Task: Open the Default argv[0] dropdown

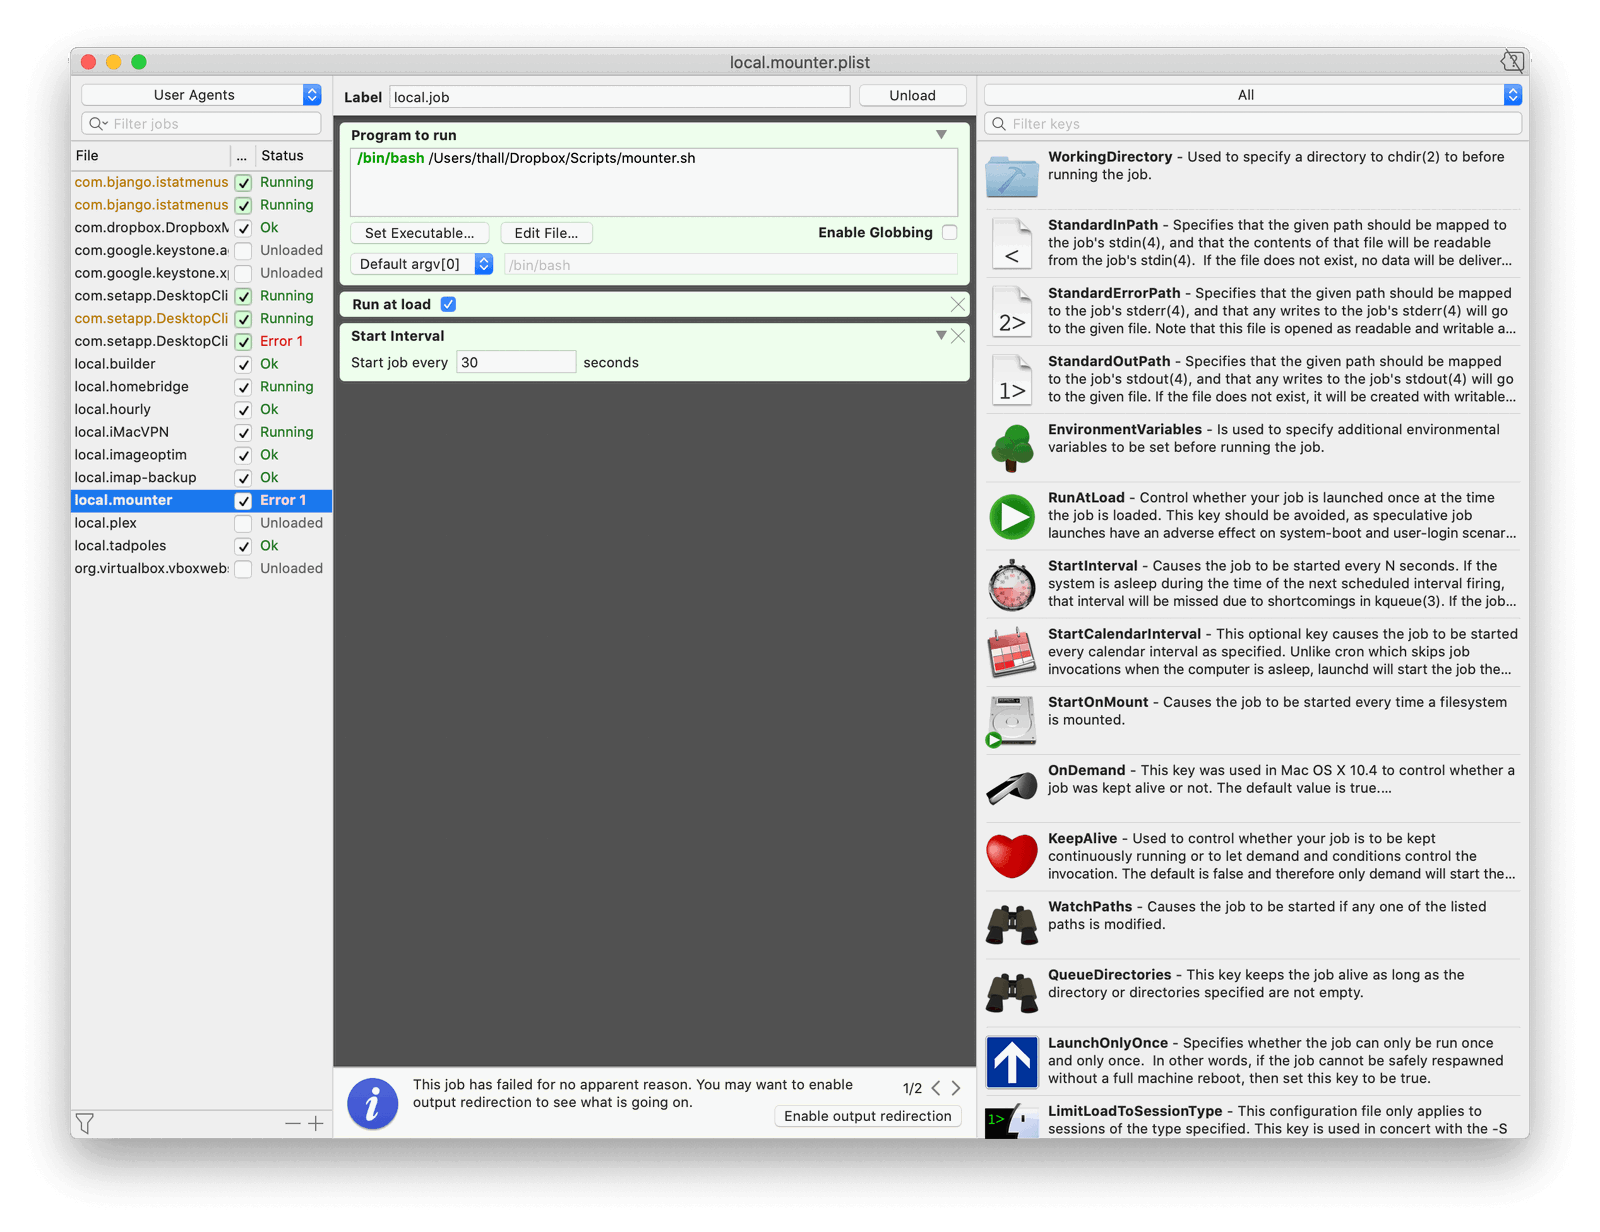Action: tap(421, 265)
